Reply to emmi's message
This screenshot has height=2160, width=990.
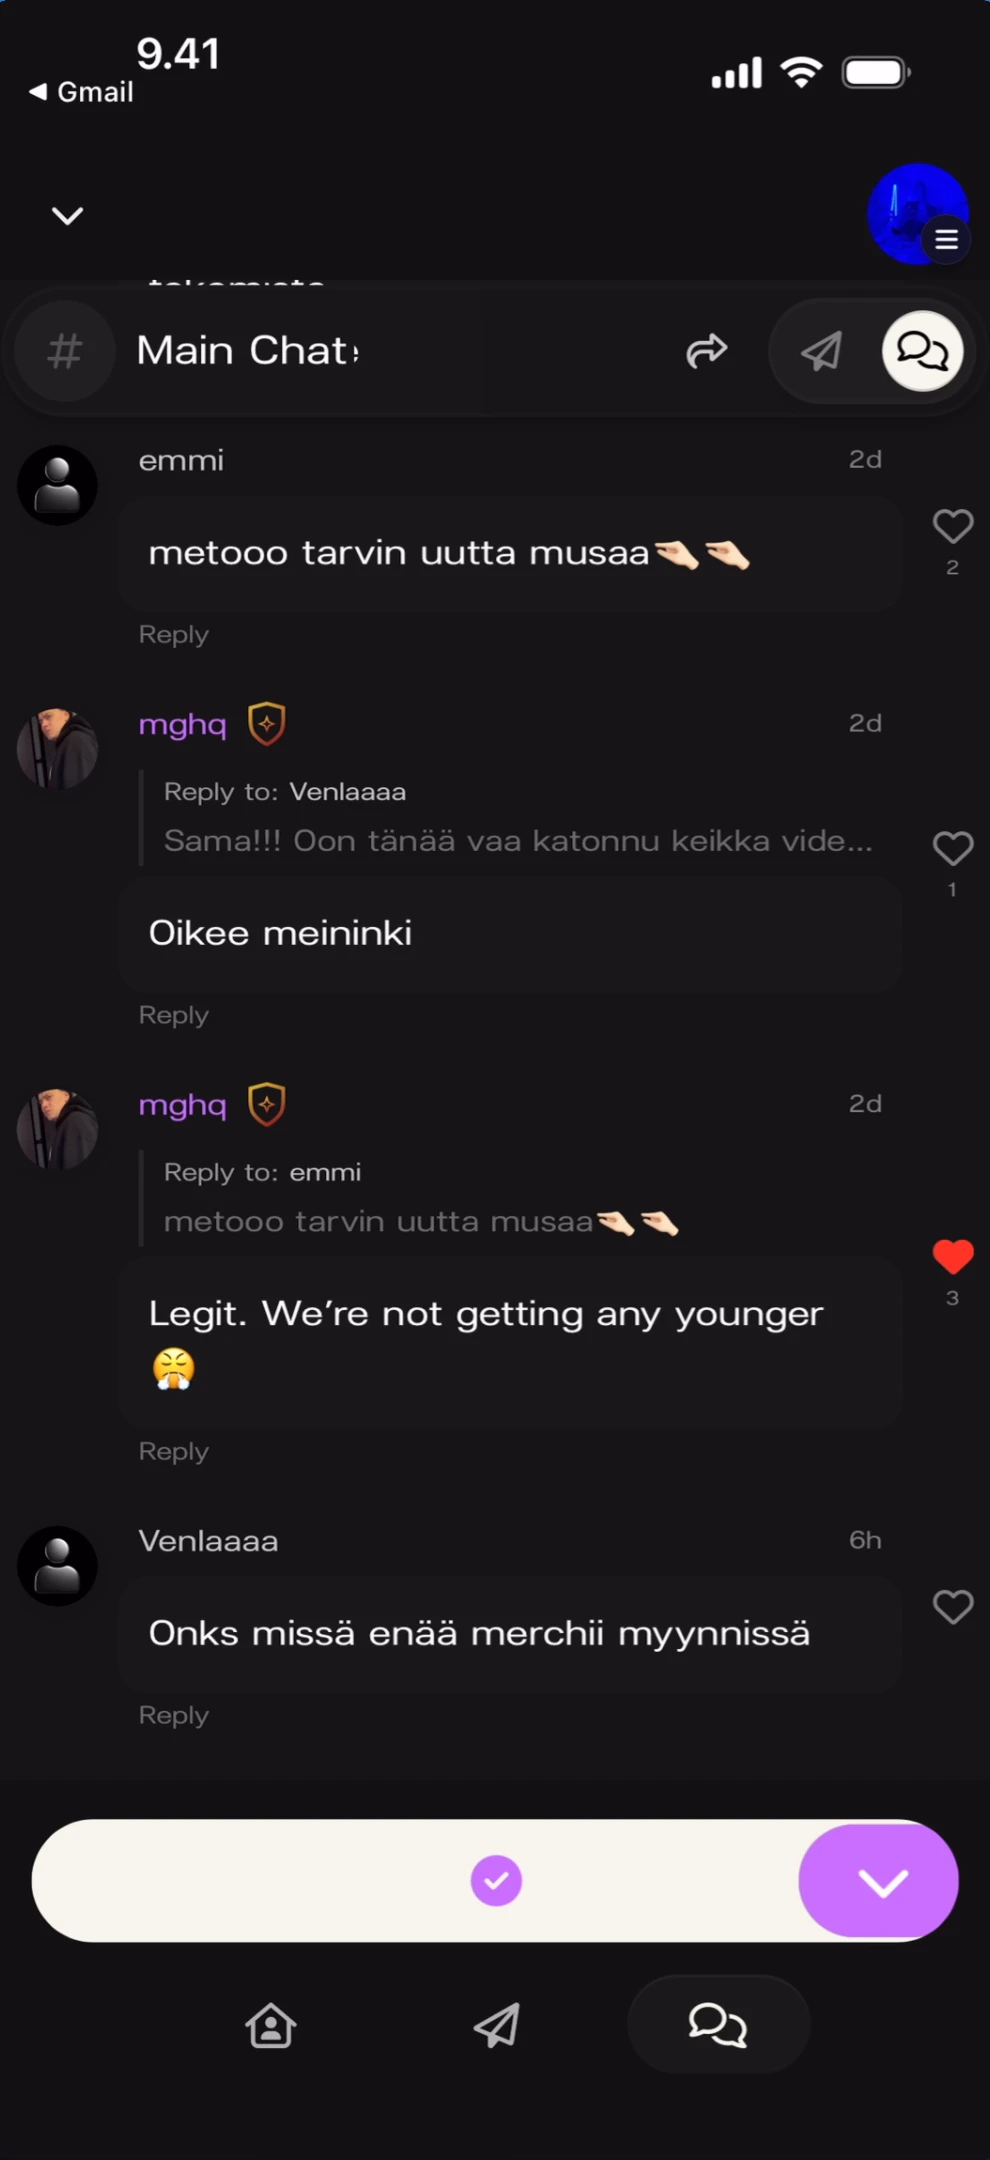pos(172,634)
